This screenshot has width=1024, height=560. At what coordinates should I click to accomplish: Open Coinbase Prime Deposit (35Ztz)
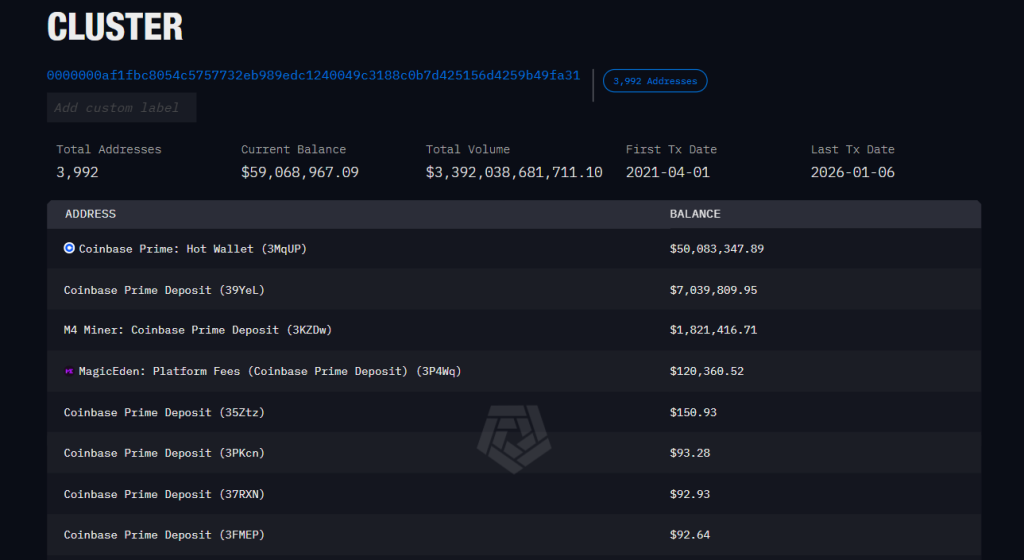pyautogui.click(x=164, y=412)
